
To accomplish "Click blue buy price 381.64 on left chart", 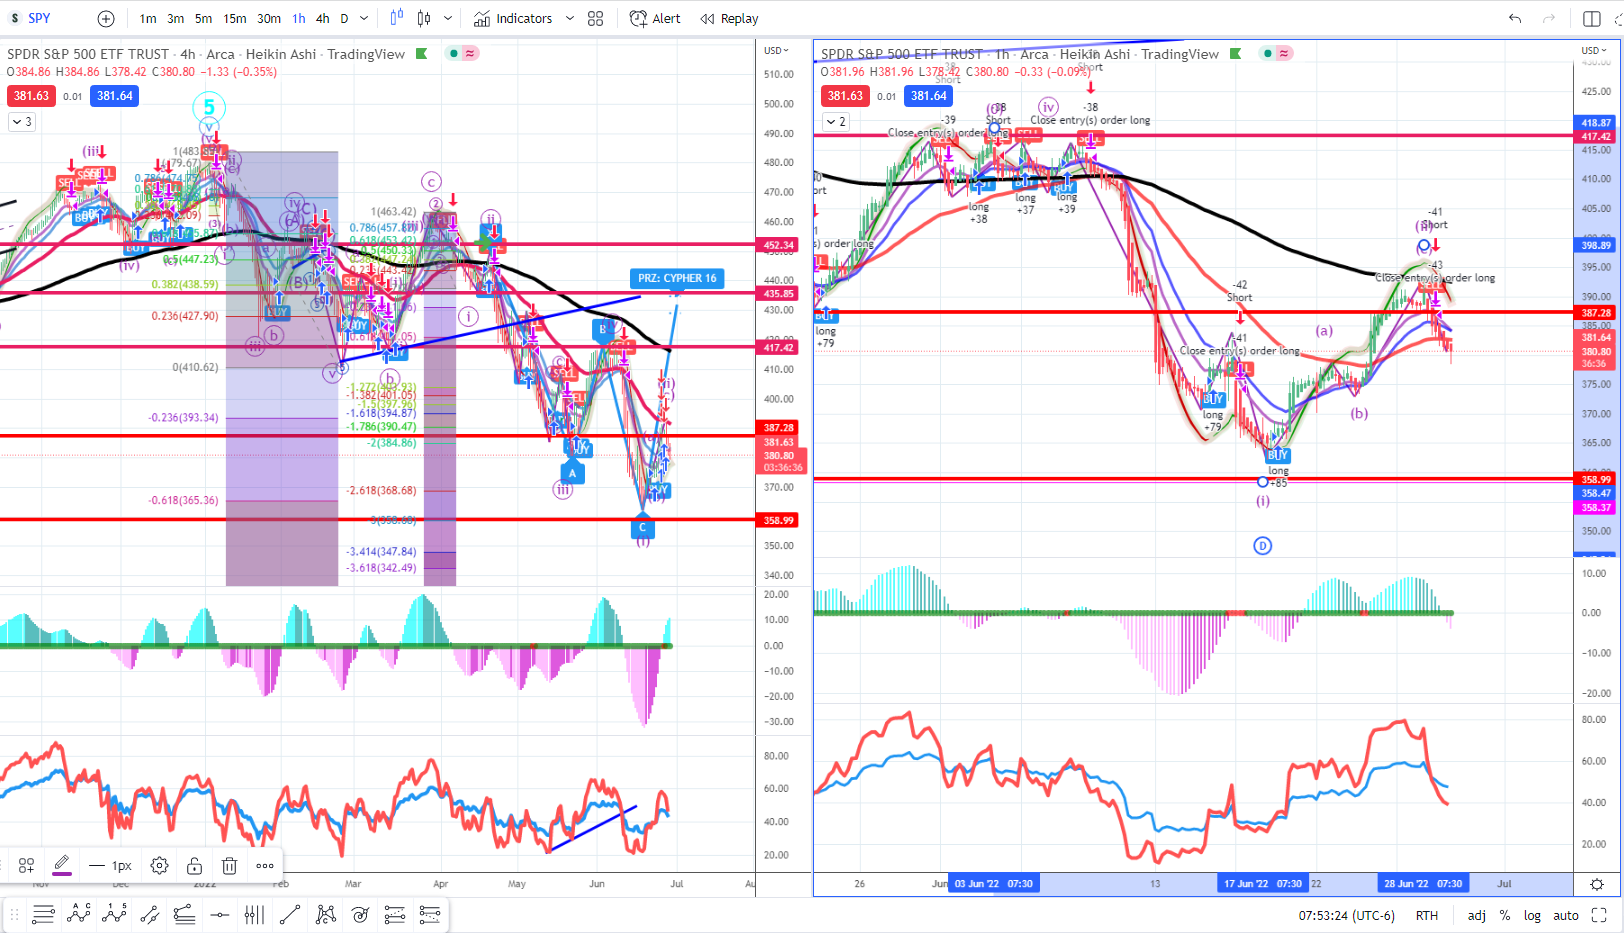I will point(115,96).
